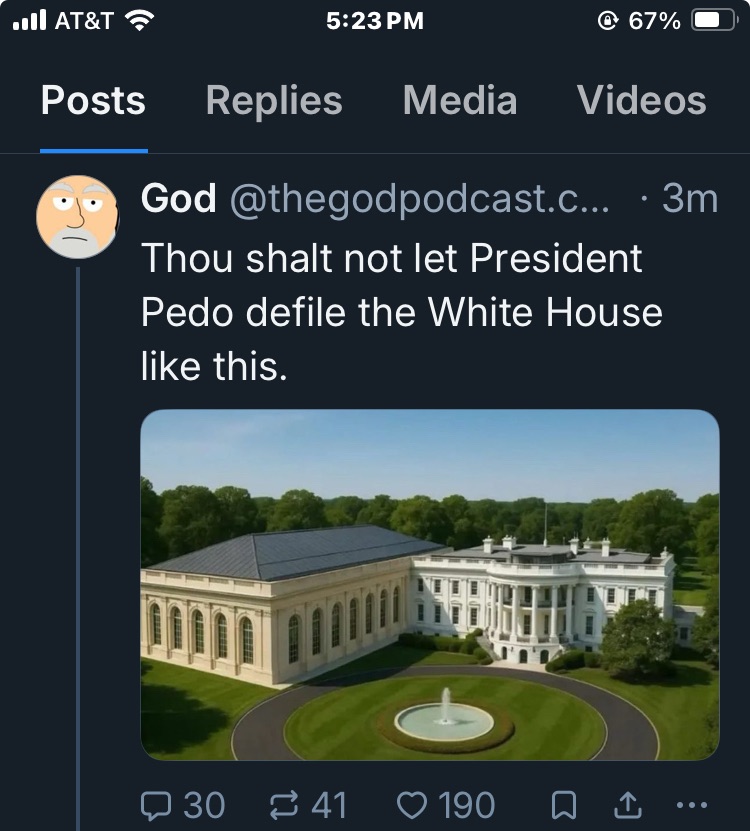750x831 pixels.
Task: Go to the Videos tab
Action: coord(641,101)
